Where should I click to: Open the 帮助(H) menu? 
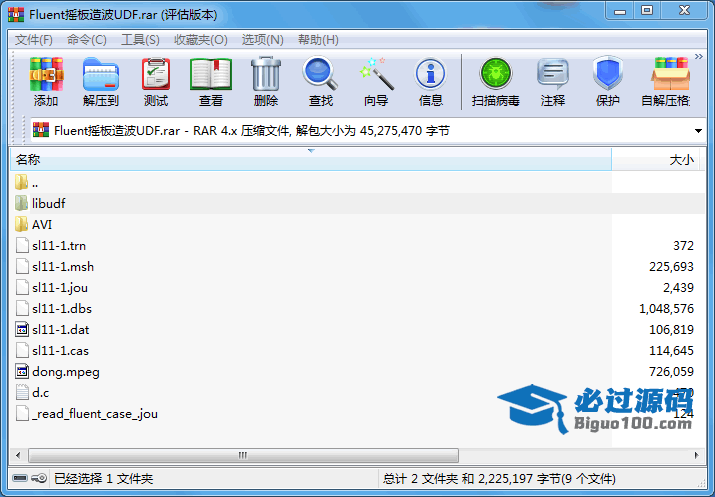click(318, 40)
